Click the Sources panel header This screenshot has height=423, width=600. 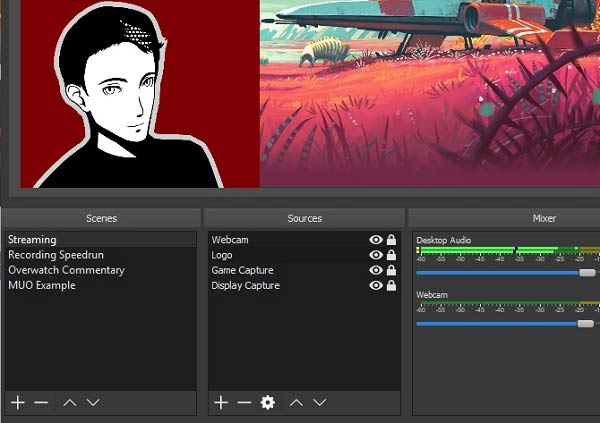click(305, 218)
